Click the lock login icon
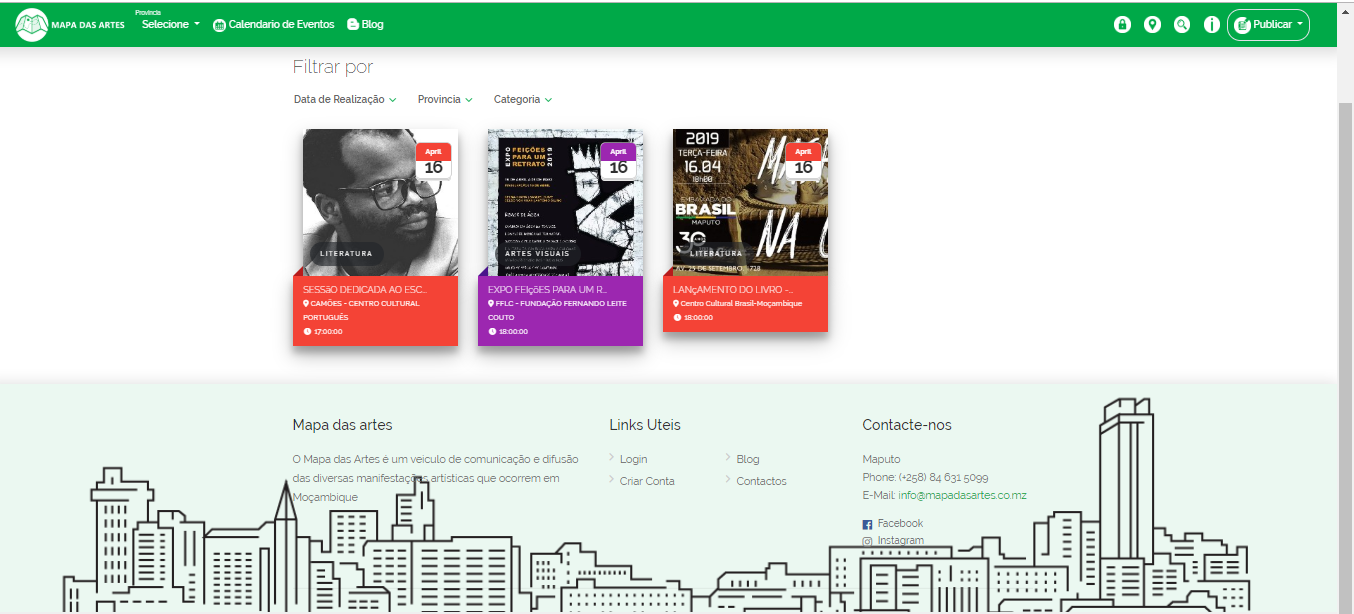 1122,25
